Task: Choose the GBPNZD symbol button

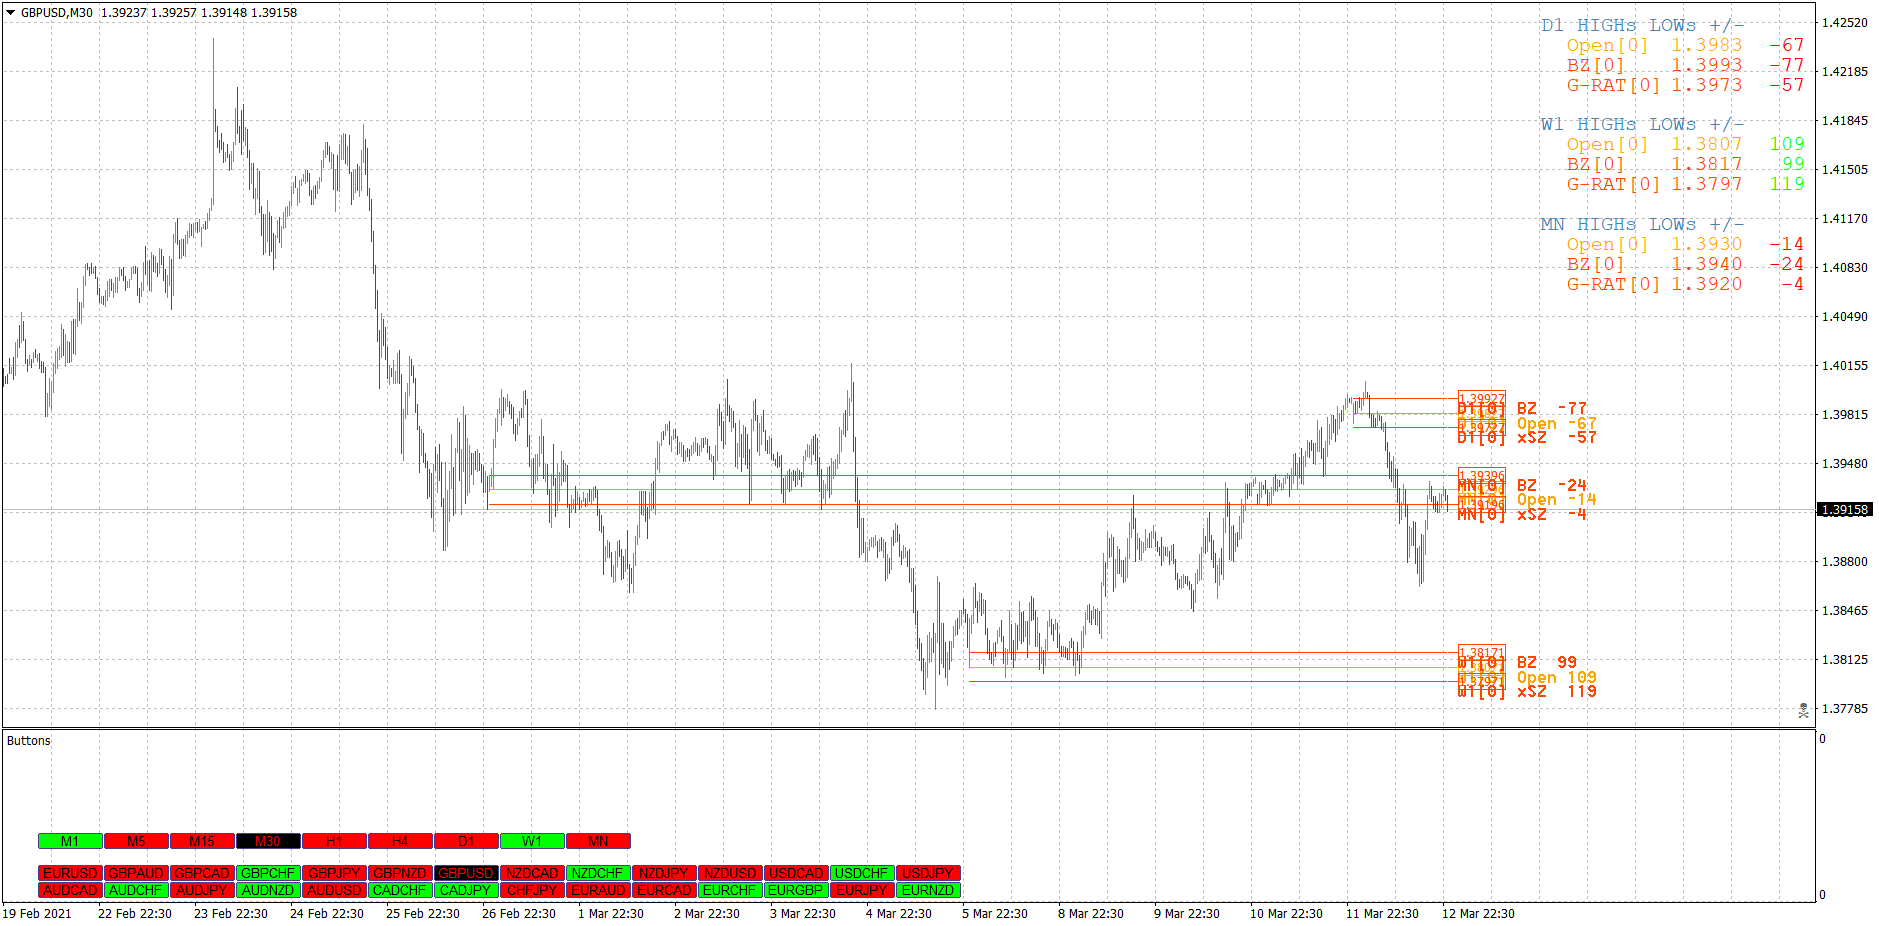Action: [x=400, y=873]
